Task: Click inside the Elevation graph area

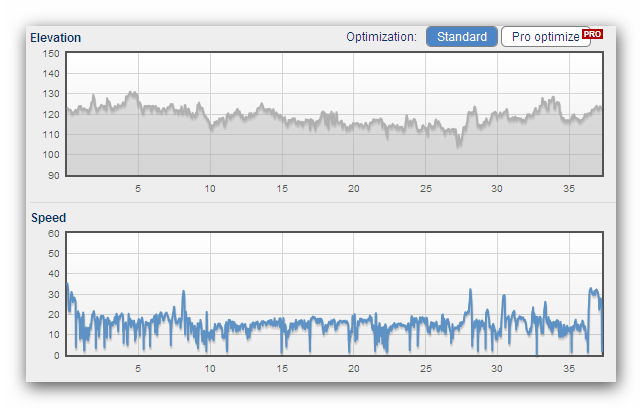Action: point(335,114)
